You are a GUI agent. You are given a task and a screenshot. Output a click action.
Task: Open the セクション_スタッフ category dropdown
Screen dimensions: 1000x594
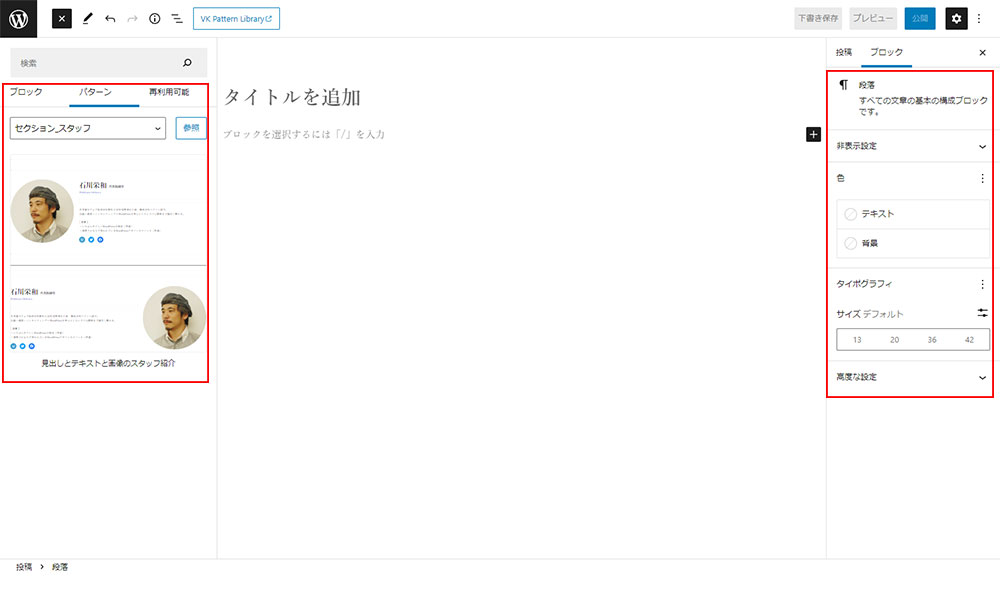(87, 128)
